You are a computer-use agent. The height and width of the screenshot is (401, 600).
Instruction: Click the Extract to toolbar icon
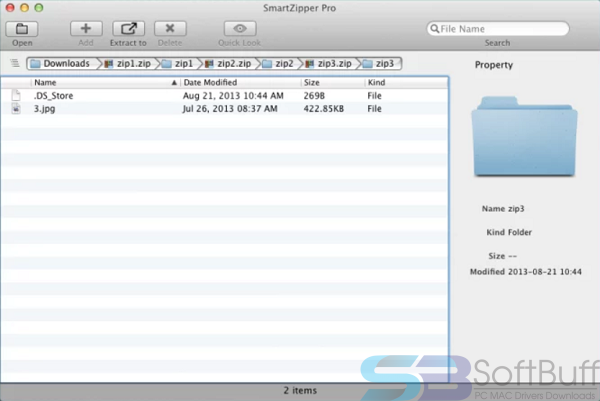129,28
